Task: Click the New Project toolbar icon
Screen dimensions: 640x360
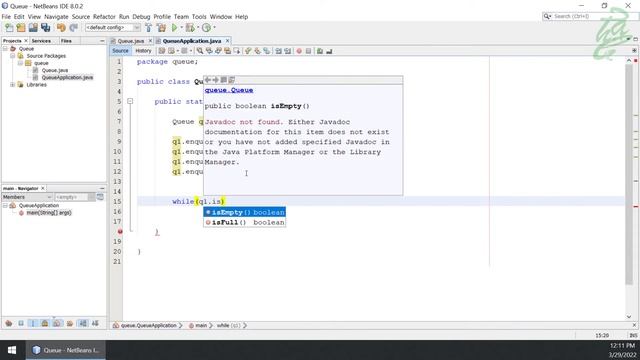Action: click(21, 28)
